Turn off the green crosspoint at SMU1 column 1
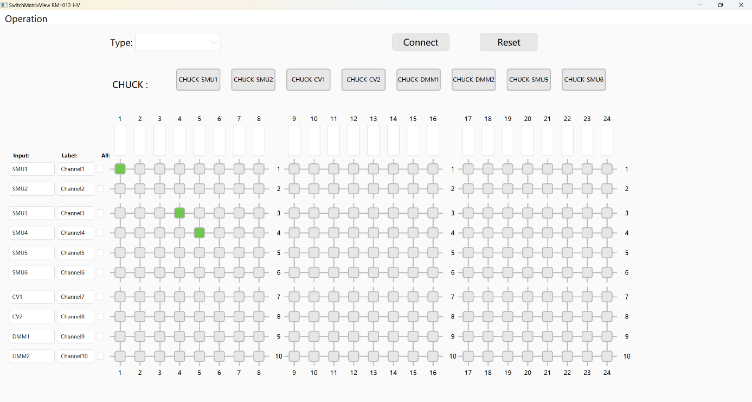This screenshot has height=402, width=752. 120,169
